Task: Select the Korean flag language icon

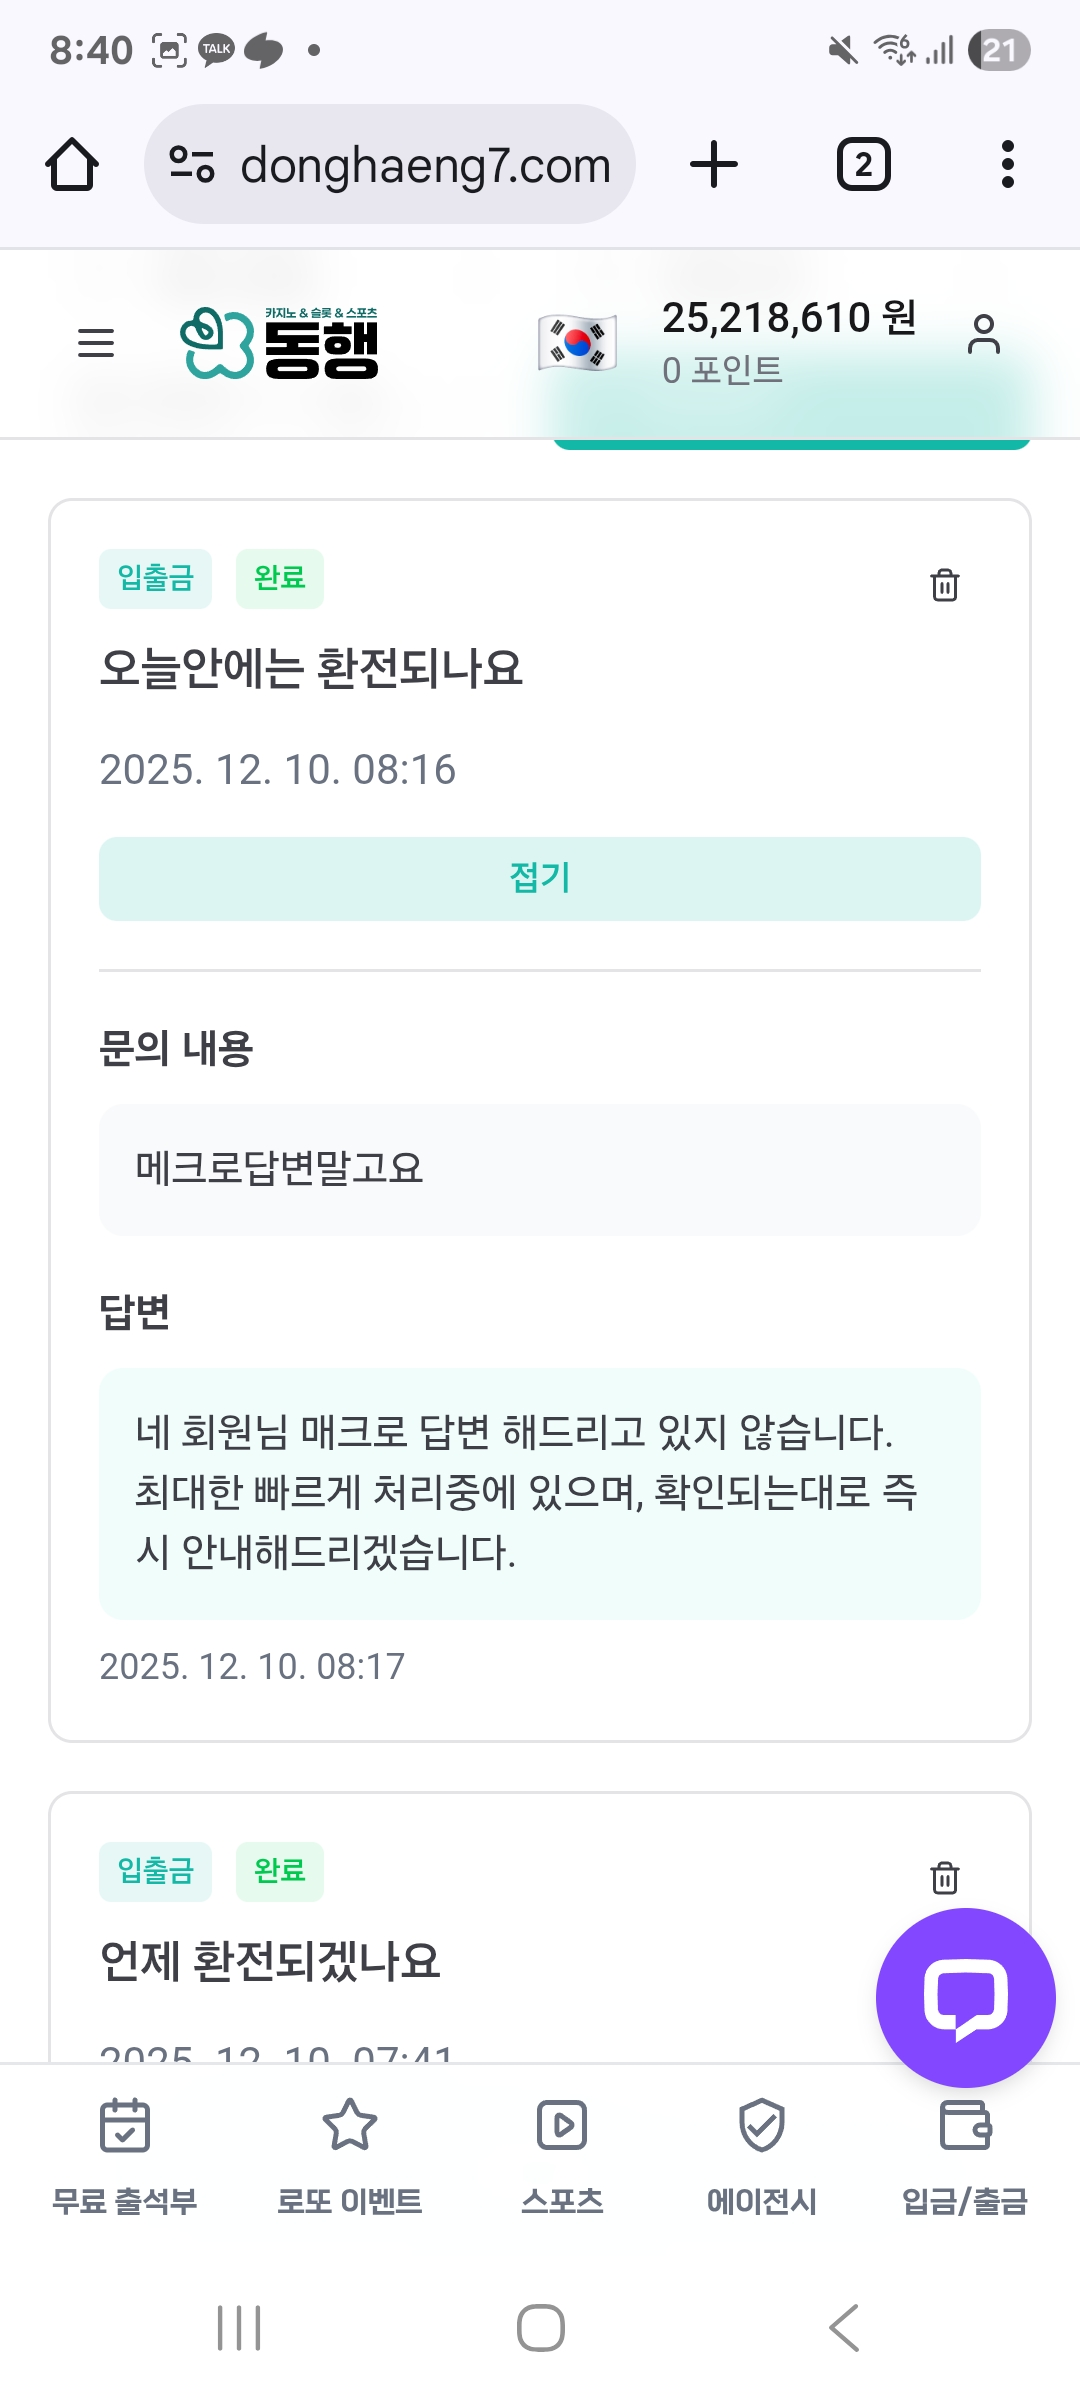Action: [x=577, y=343]
